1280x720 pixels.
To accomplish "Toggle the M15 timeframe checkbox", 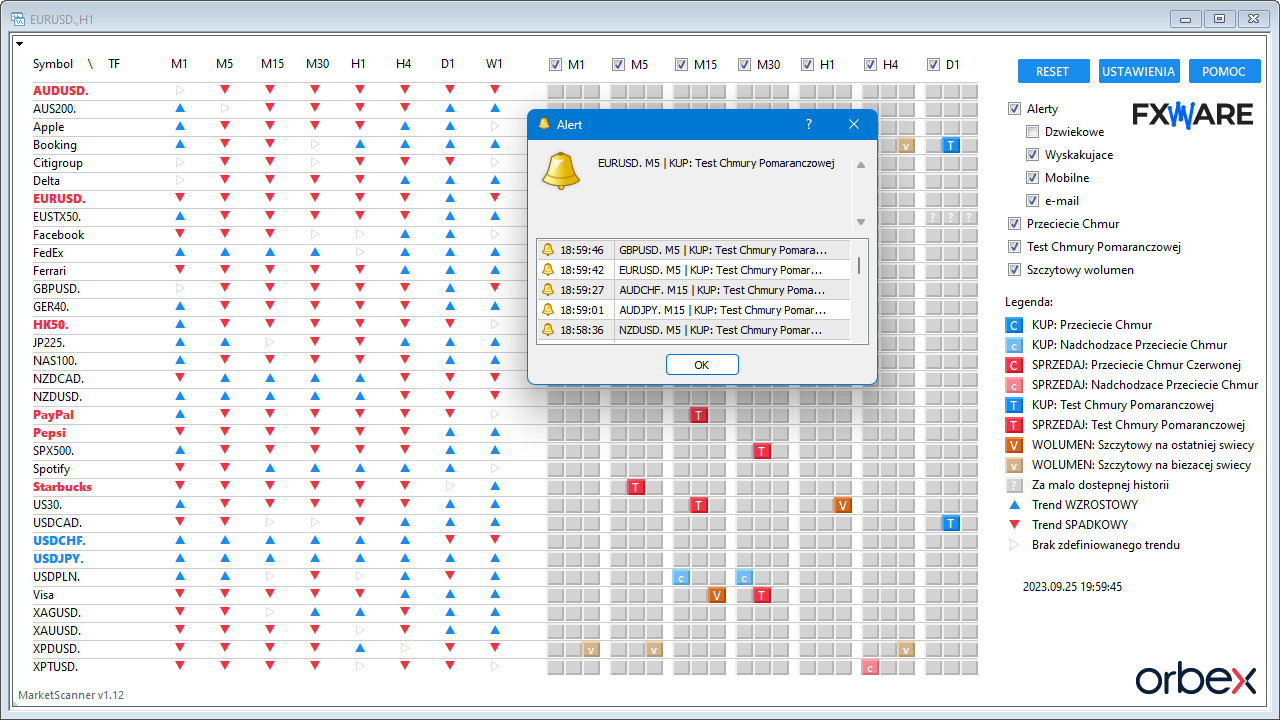I will pos(681,65).
